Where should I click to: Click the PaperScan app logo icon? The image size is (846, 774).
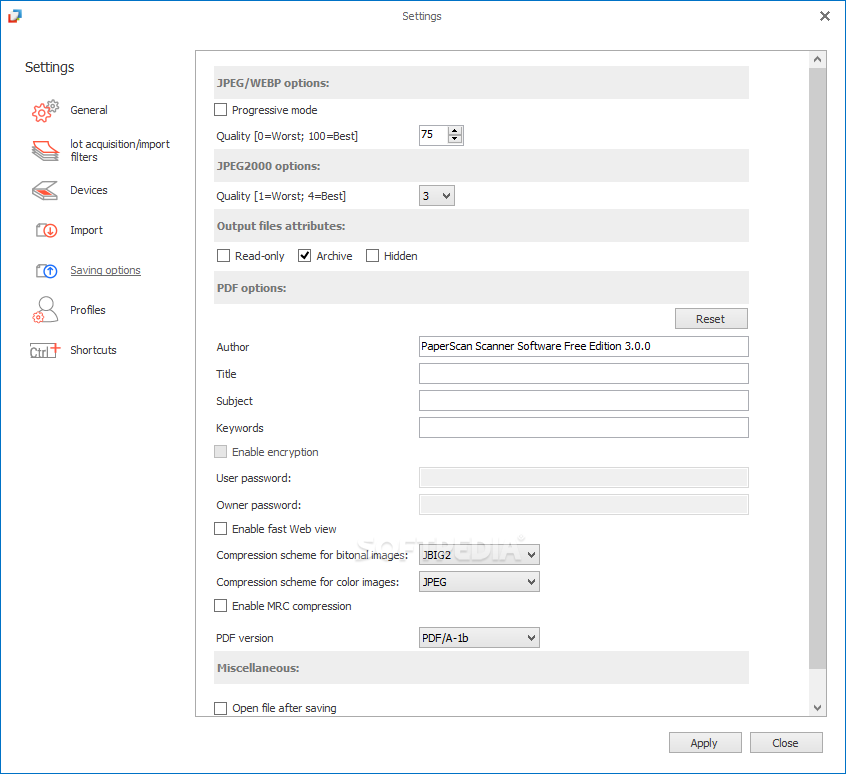[x=15, y=16]
